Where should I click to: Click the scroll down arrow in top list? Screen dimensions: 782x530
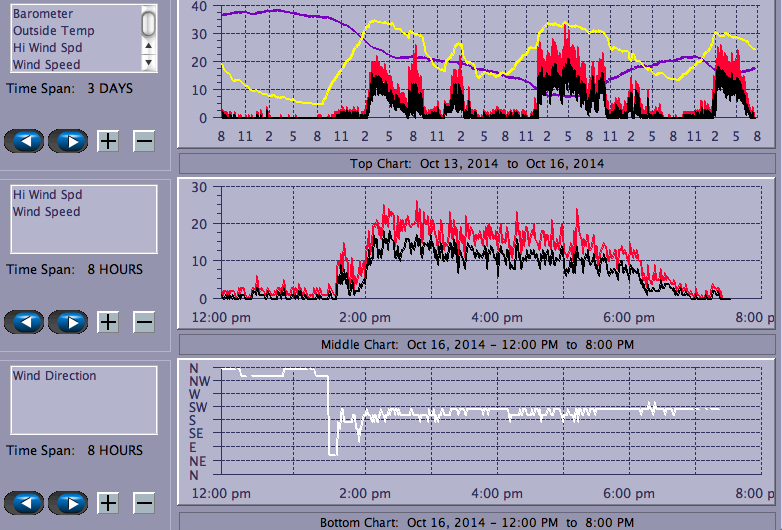148,62
